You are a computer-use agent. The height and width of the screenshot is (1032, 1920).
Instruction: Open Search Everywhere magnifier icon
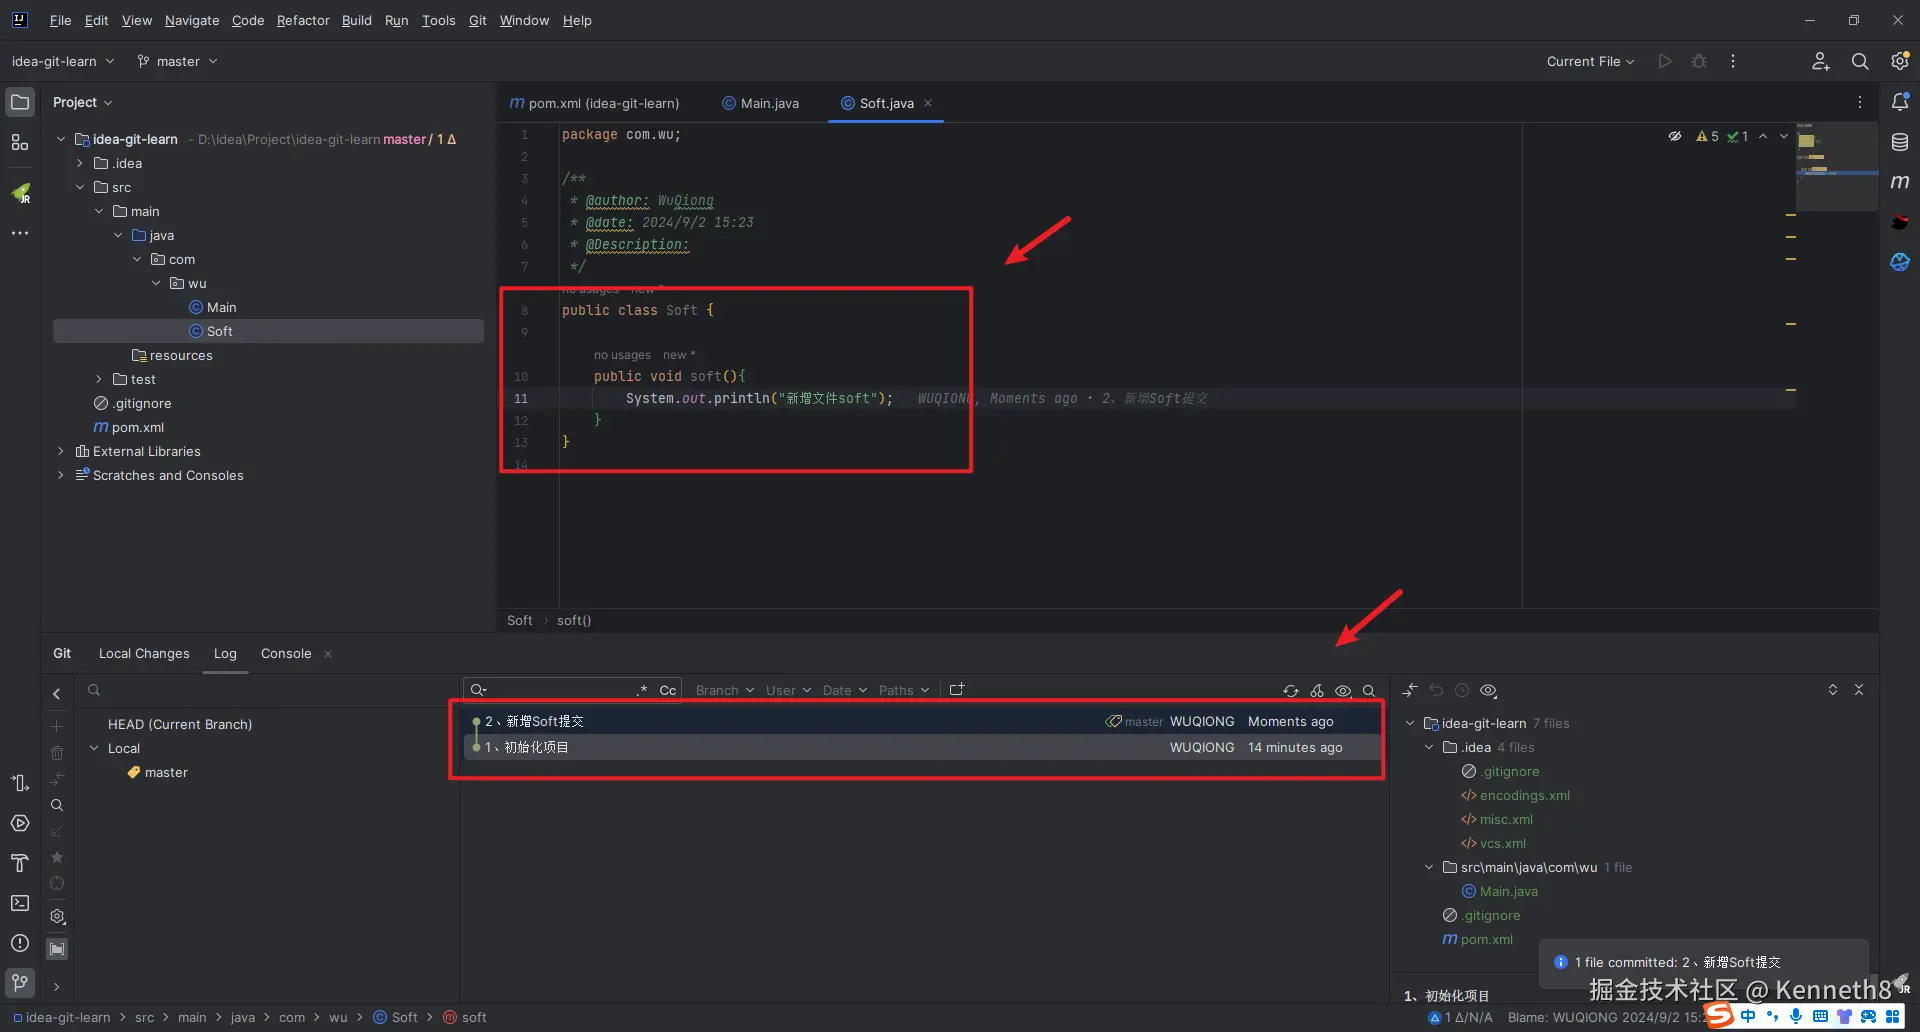[1860, 61]
